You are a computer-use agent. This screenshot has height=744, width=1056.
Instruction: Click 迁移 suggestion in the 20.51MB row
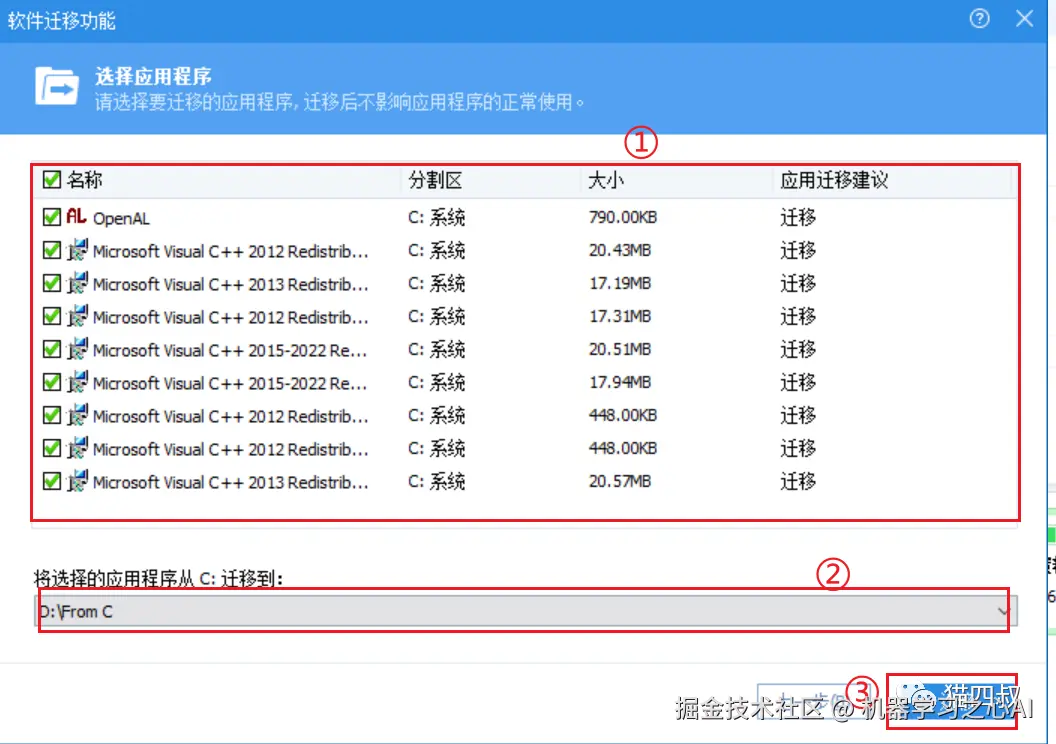pos(798,349)
